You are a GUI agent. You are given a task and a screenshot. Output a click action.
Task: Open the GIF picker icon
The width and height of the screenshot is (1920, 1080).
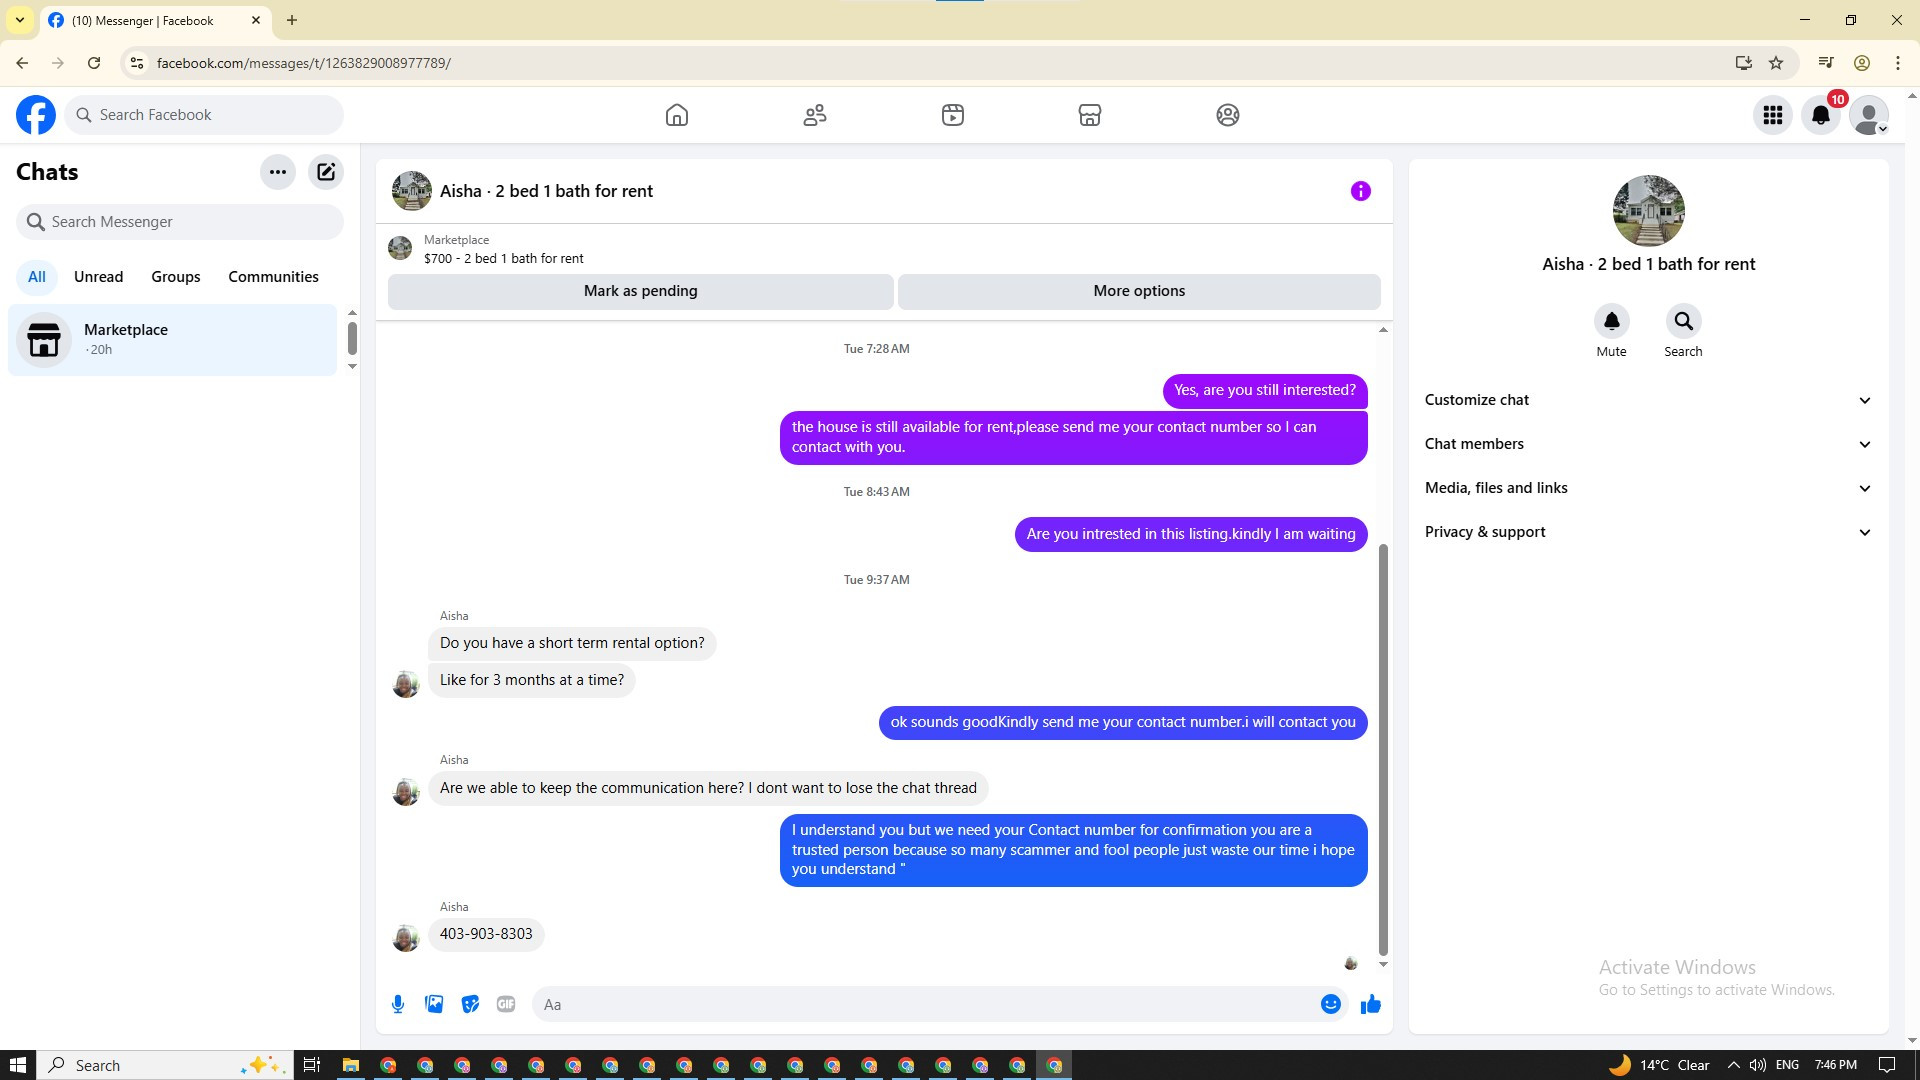click(506, 1004)
